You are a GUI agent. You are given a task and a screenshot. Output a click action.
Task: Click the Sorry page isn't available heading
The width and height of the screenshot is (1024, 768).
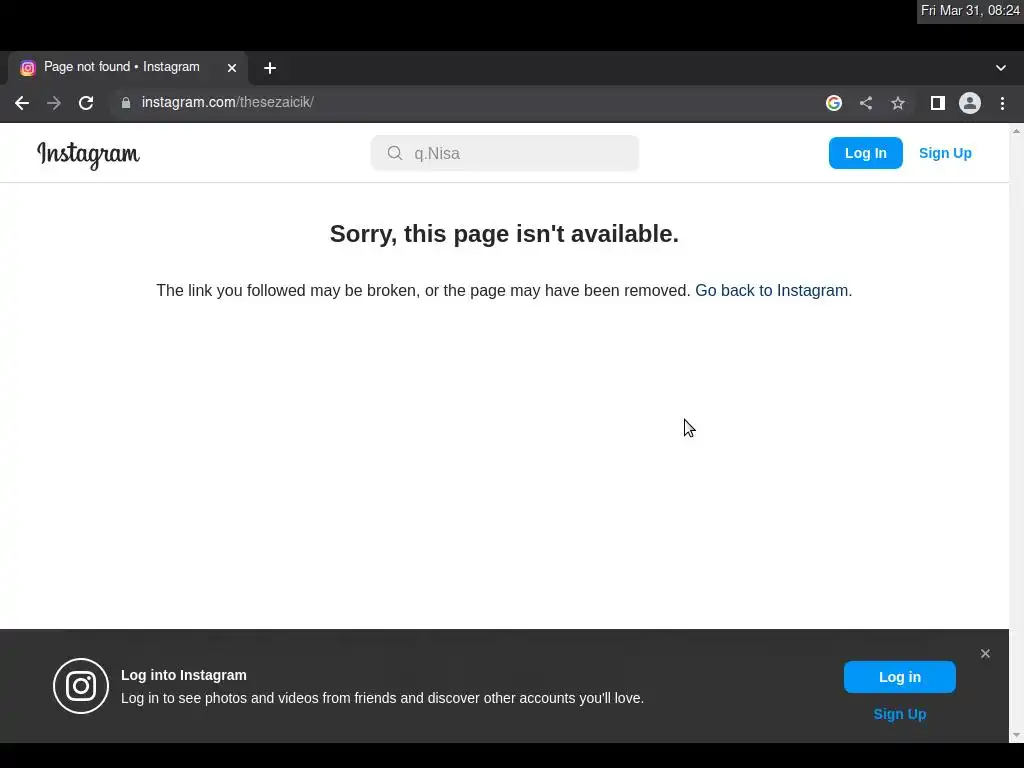point(504,234)
